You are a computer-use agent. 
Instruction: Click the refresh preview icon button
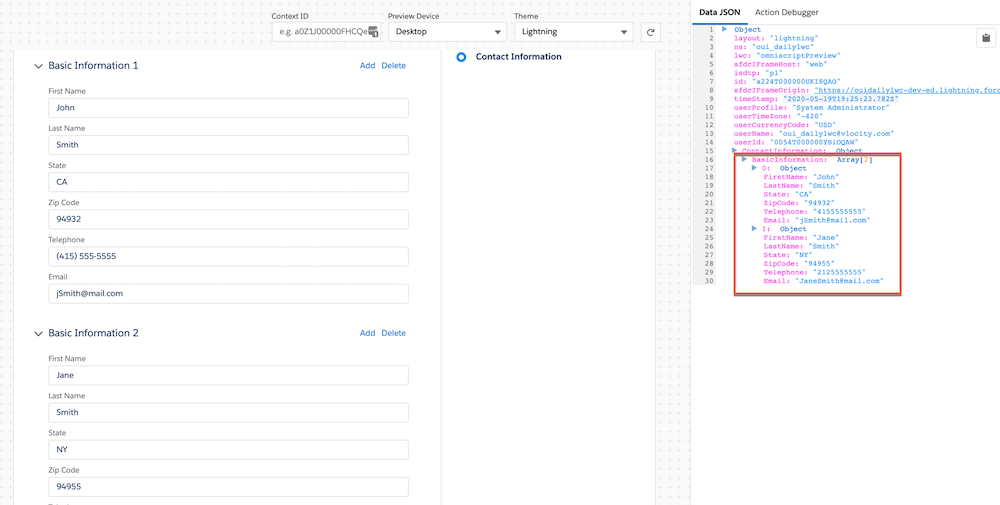pyautogui.click(x=651, y=32)
